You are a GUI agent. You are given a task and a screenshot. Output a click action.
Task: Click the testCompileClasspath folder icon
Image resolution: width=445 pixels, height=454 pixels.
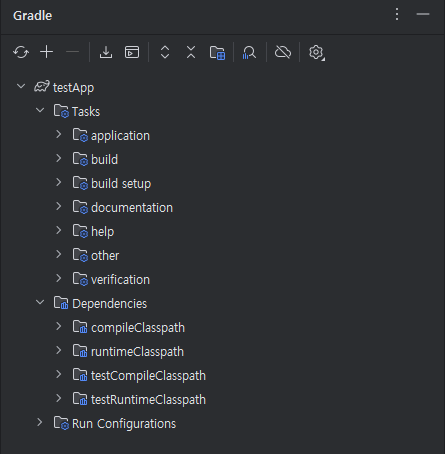tap(80, 375)
